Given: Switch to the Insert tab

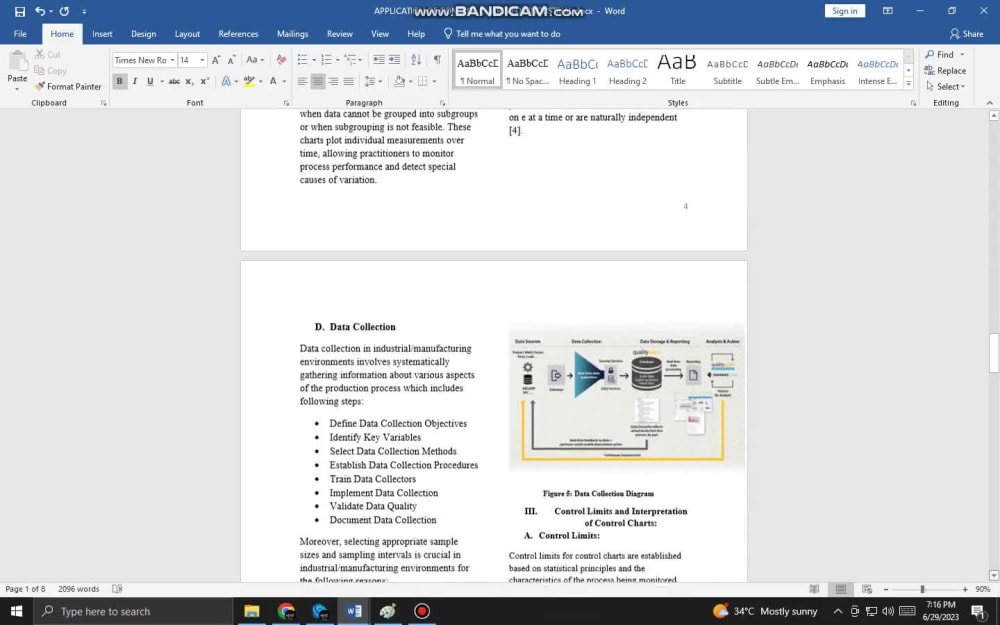Looking at the screenshot, I should pyautogui.click(x=102, y=34).
